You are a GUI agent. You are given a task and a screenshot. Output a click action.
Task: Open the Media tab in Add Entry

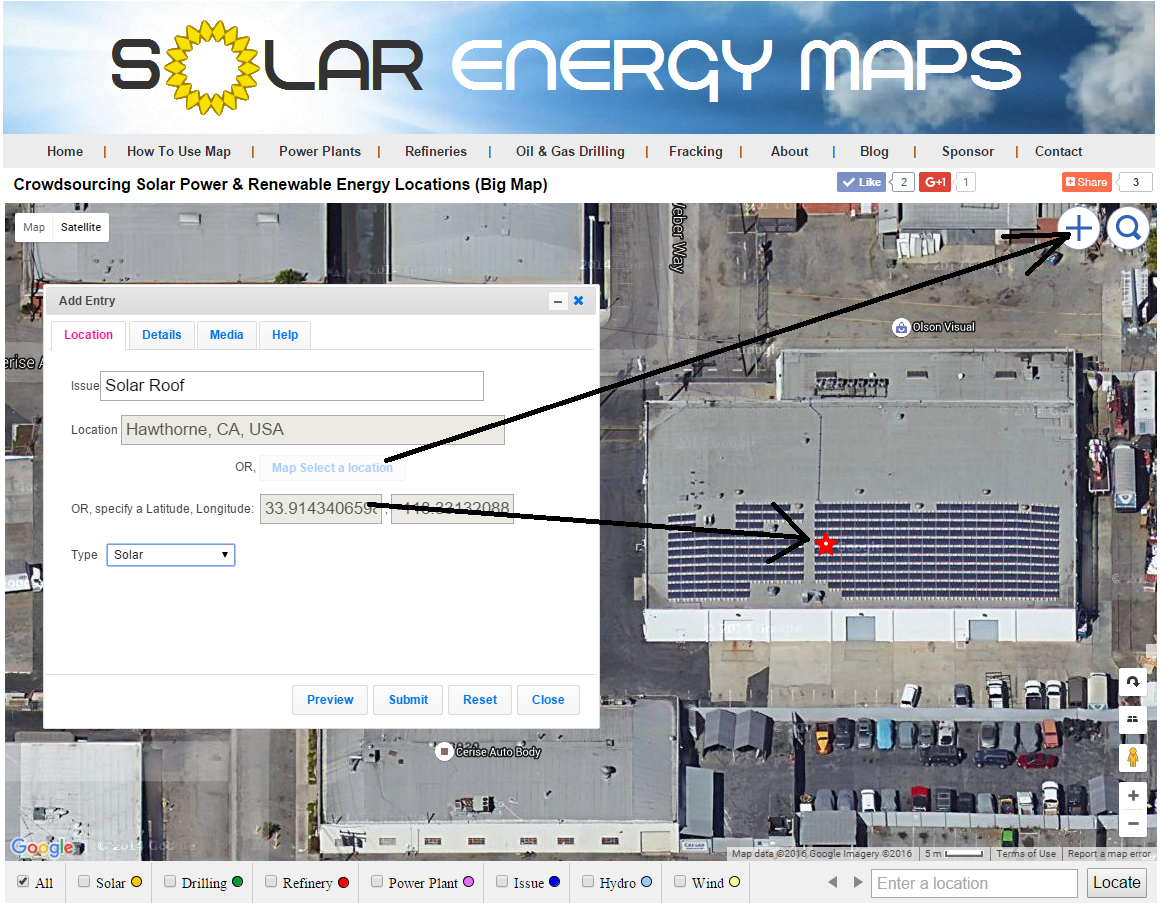point(227,335)
